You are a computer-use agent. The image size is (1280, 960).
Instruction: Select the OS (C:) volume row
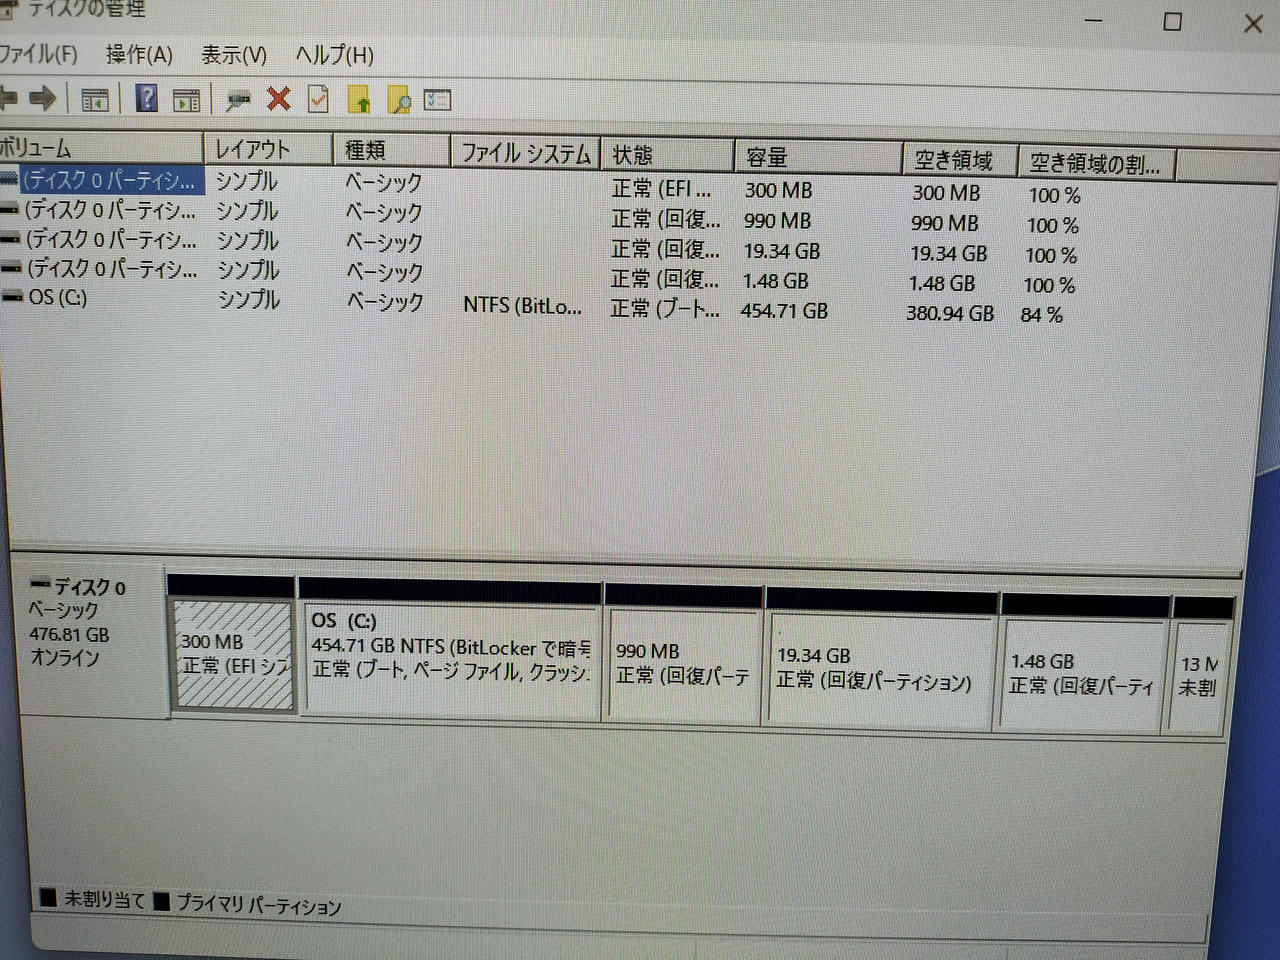pos(58,298)
